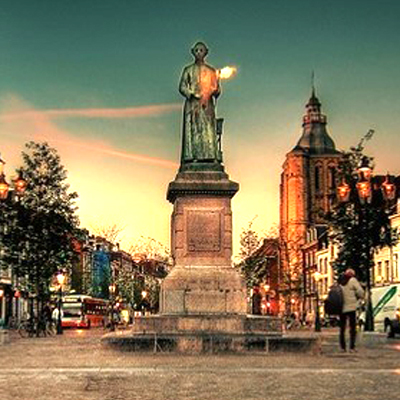Select the glowing flame beside the statue
Image resolution: width=400 pixels, height=400 pixels.
(227, 72)
